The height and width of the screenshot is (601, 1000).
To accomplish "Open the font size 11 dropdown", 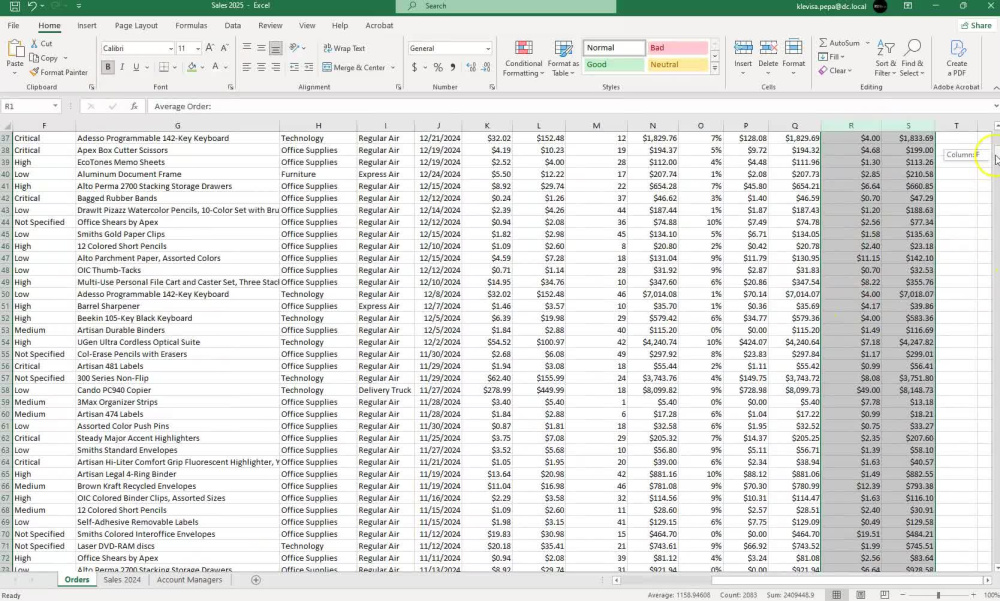I will pyautogui.click(x=198, y=48).
